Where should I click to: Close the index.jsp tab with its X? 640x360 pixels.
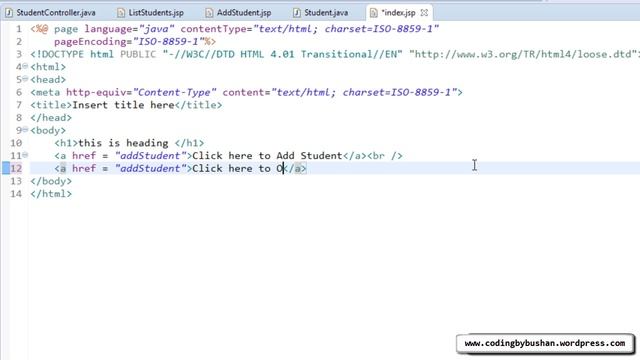tap(424, 13)
